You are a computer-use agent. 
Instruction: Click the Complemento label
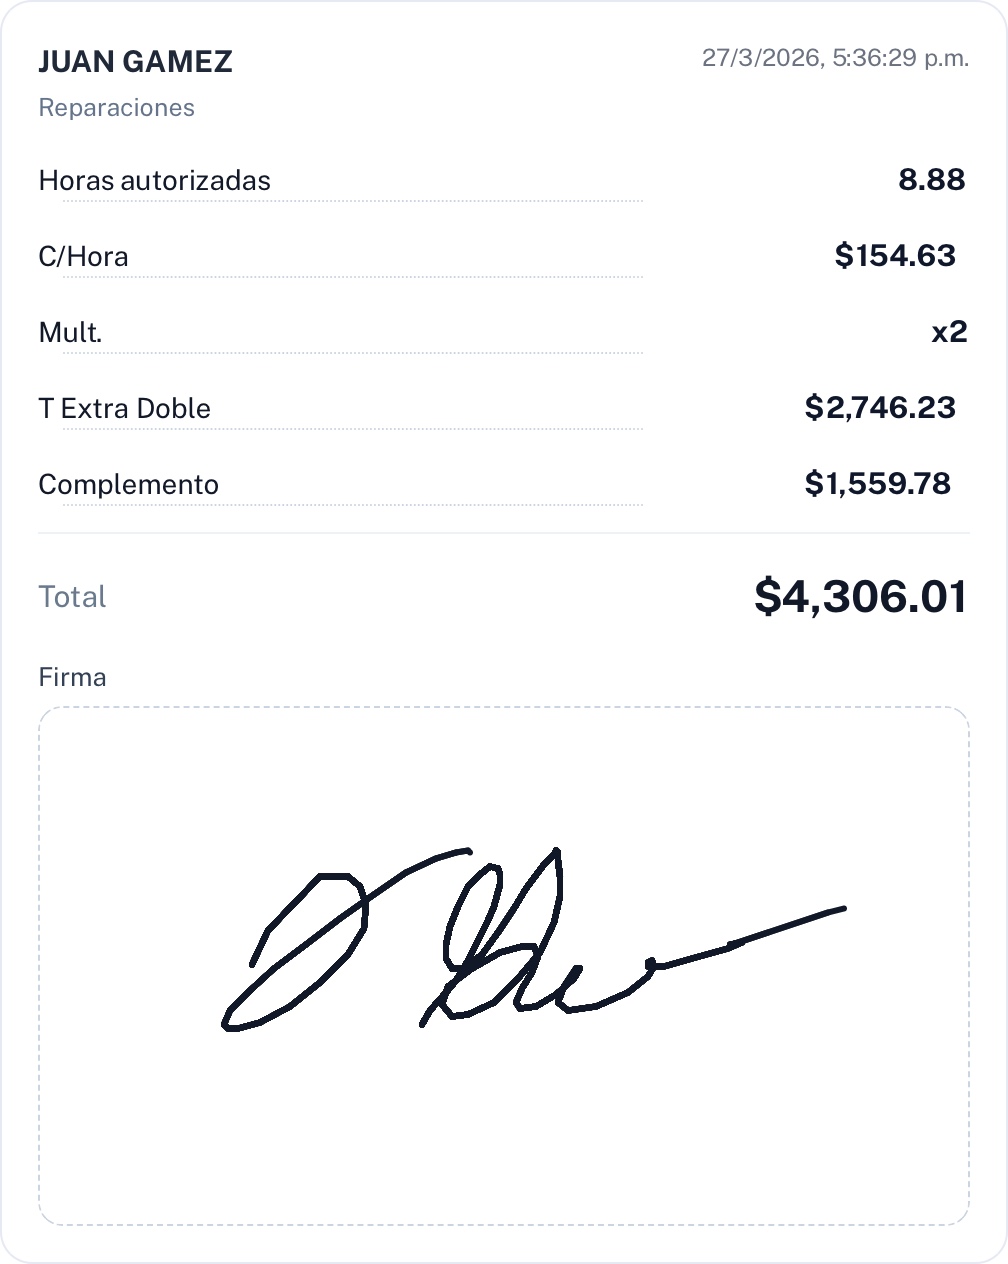coord(128,485)
